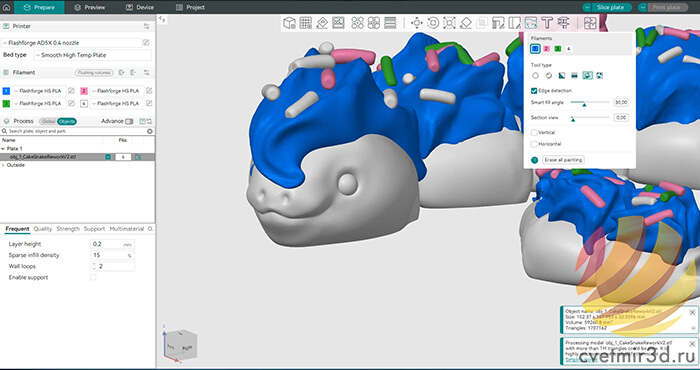Choose the Height range tool type
The image size is (700, 370).
tap(575, 76)
